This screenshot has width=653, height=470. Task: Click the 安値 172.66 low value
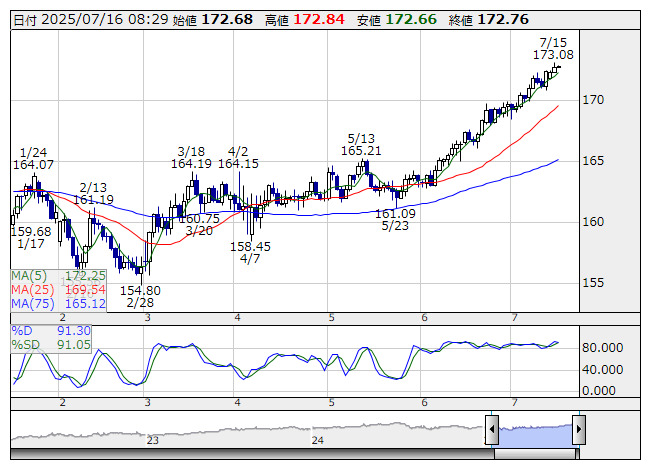(397, 20)
